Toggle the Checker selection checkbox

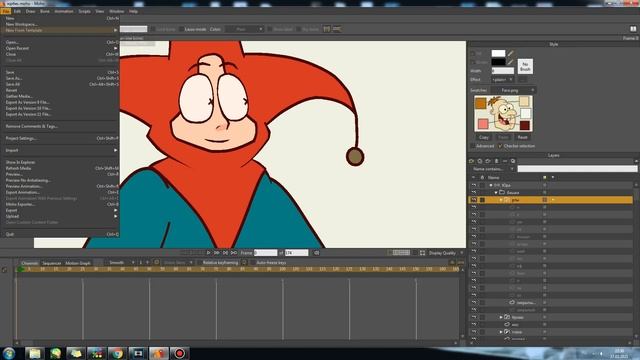[x=500, y=146]
